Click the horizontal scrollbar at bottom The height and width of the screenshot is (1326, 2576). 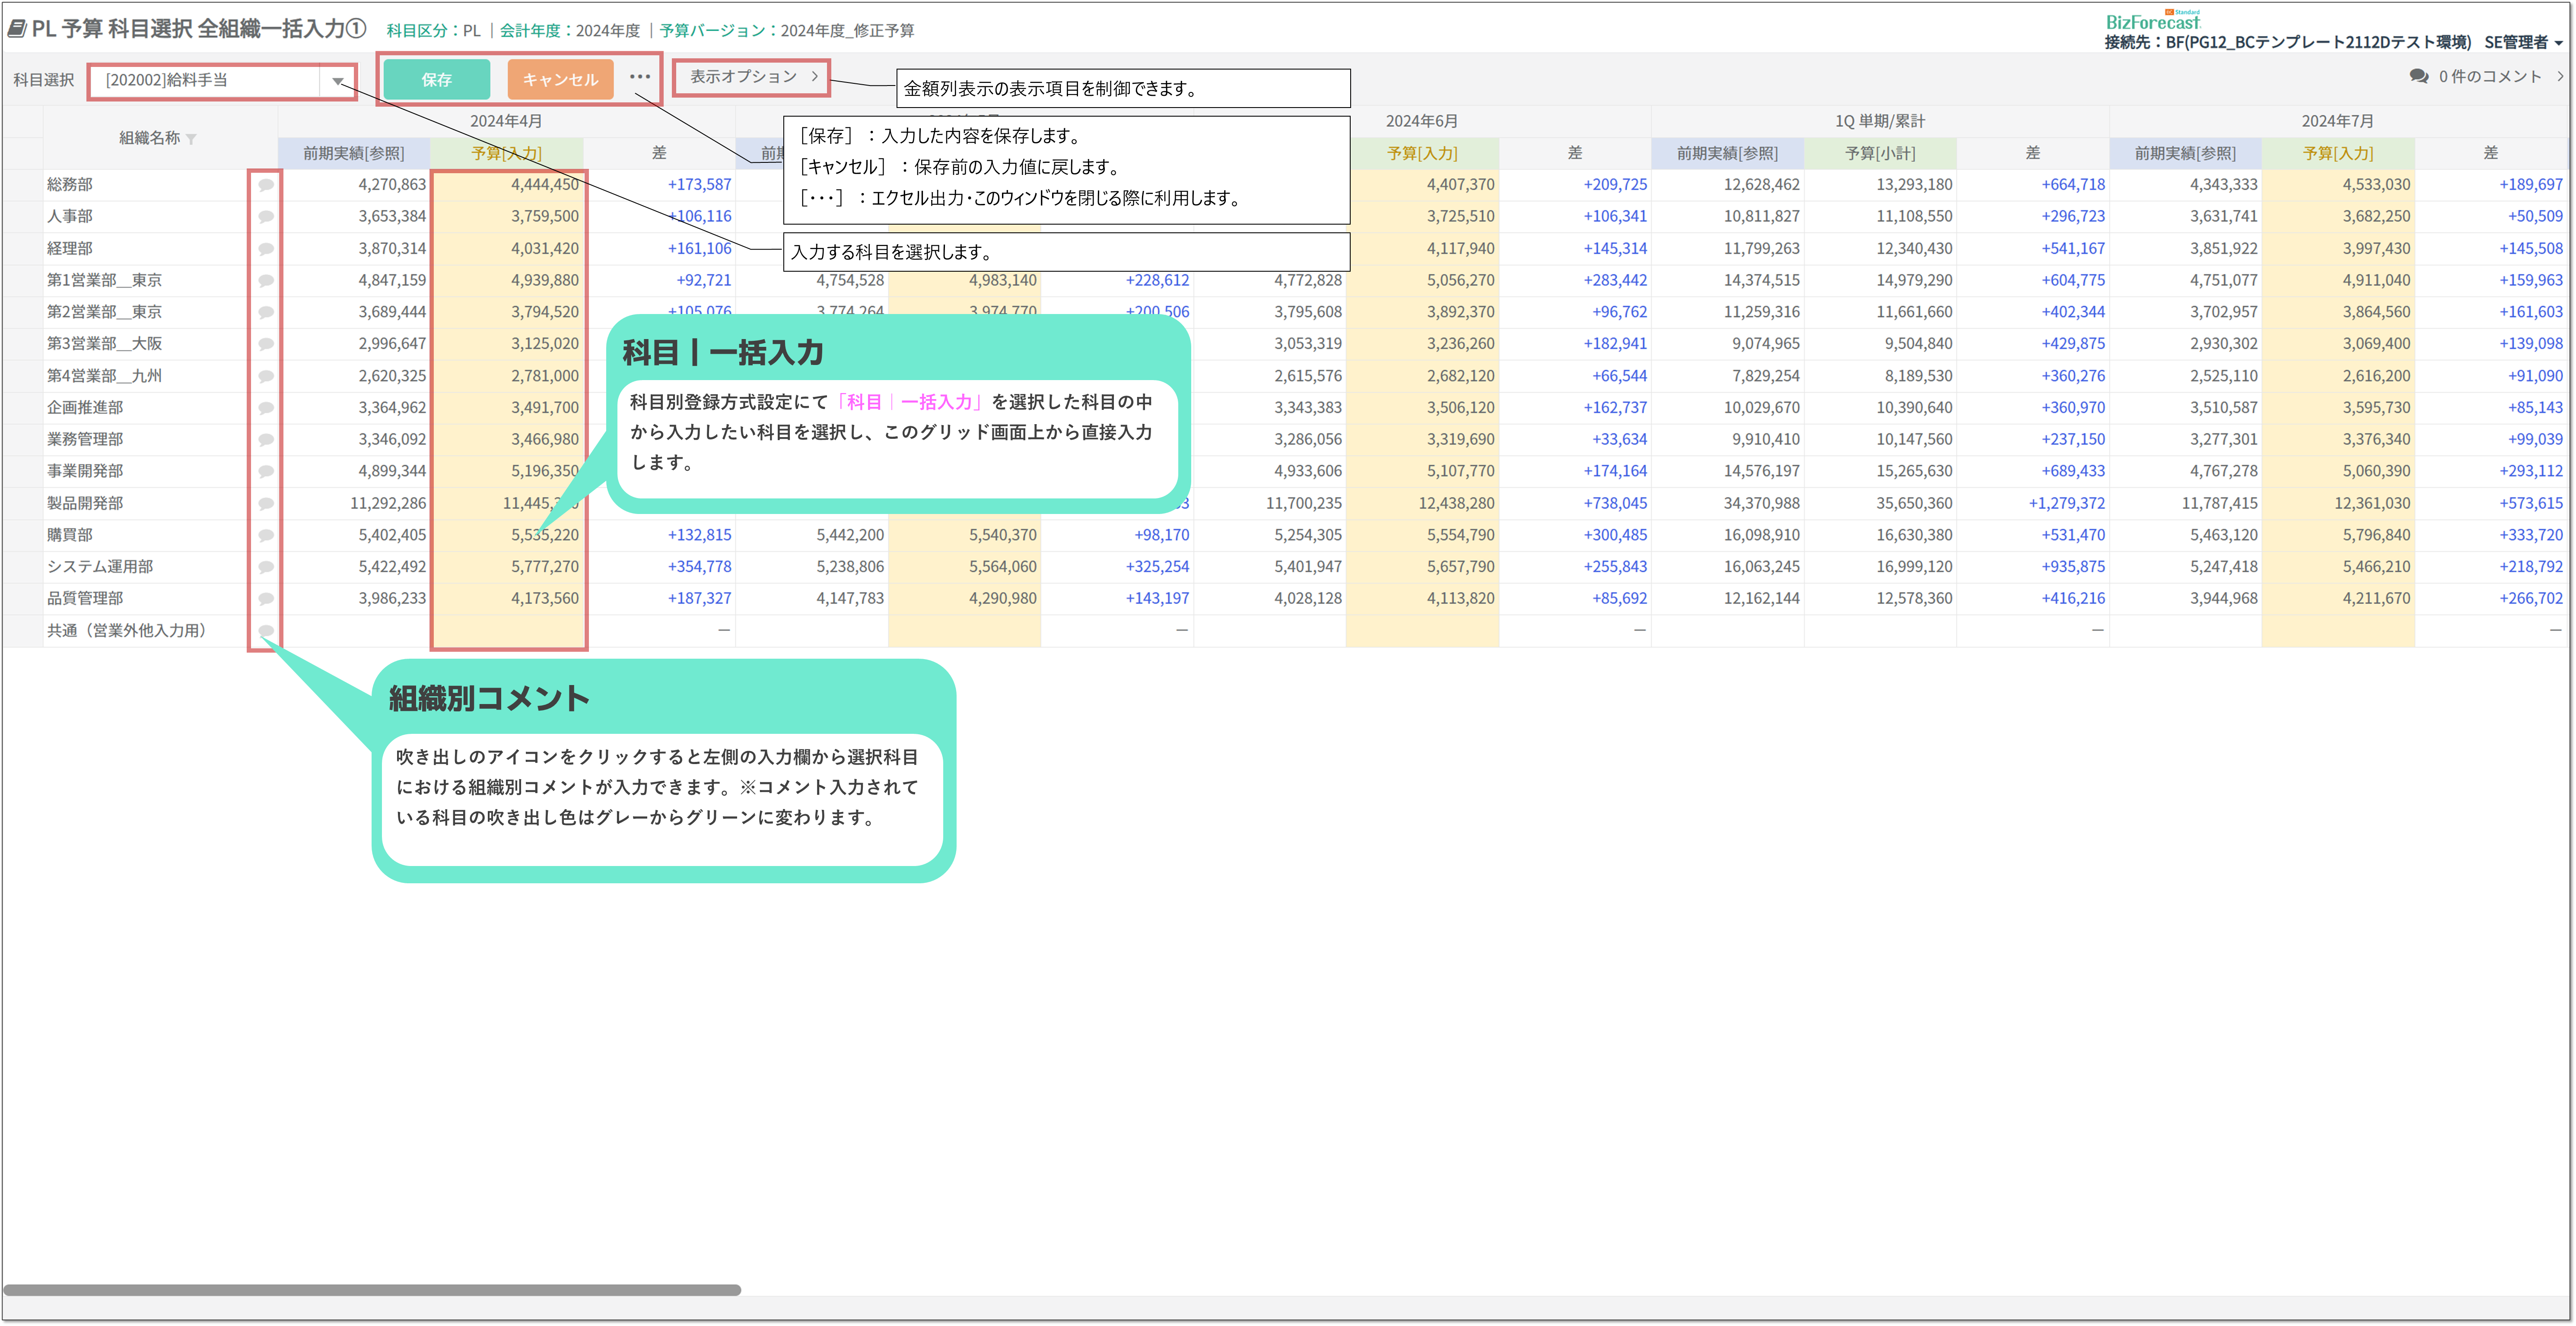(x=372, y=1290)
